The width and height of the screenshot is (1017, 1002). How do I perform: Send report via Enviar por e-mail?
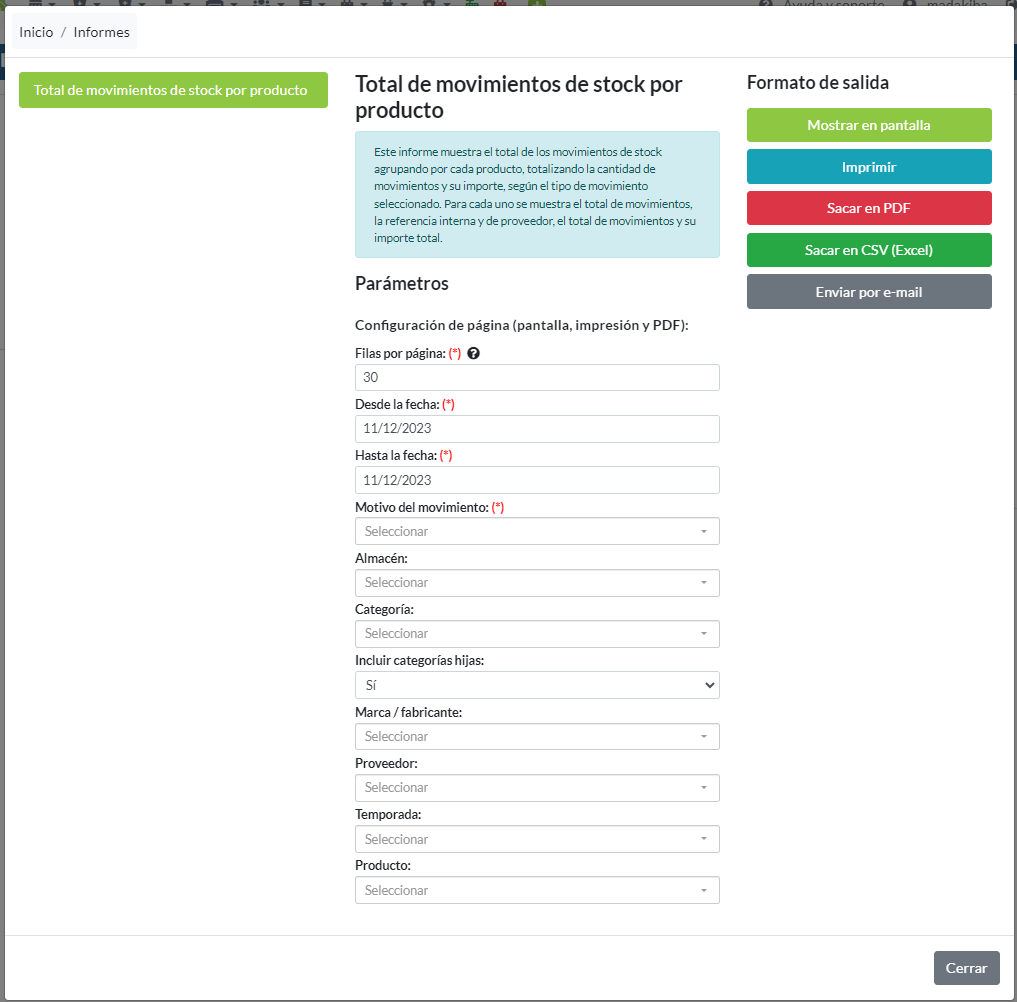click(868, 292)
